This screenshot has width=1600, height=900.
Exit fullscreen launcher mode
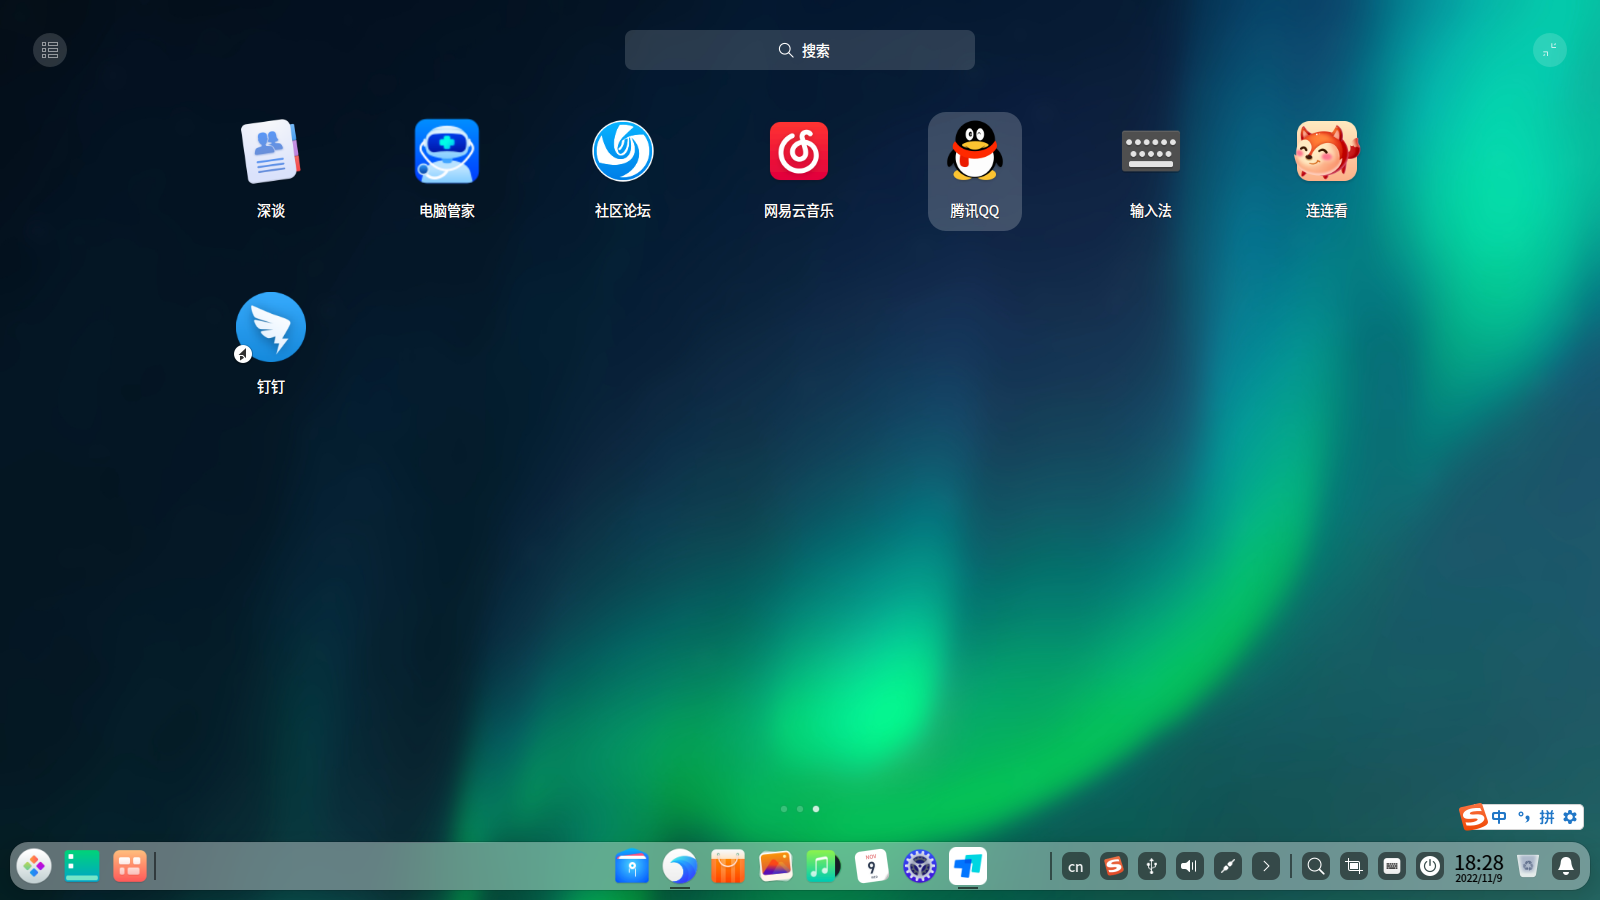(1550, 50)
